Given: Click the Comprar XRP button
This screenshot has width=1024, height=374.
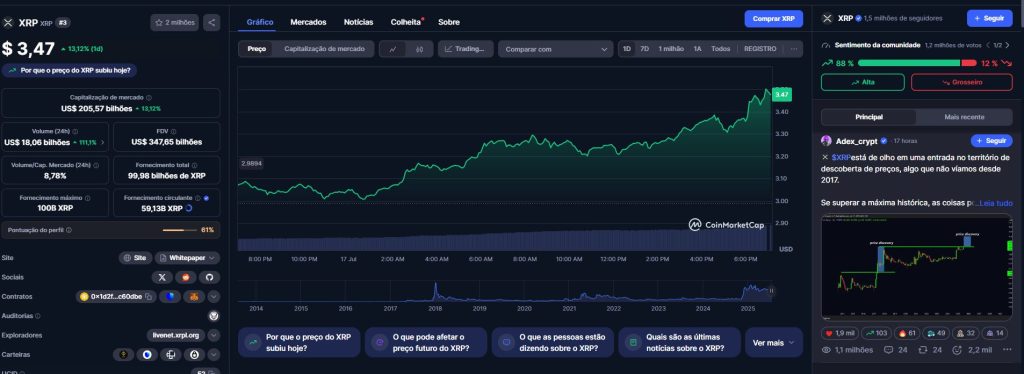Looking at the screenshot, I should (773, 19).
